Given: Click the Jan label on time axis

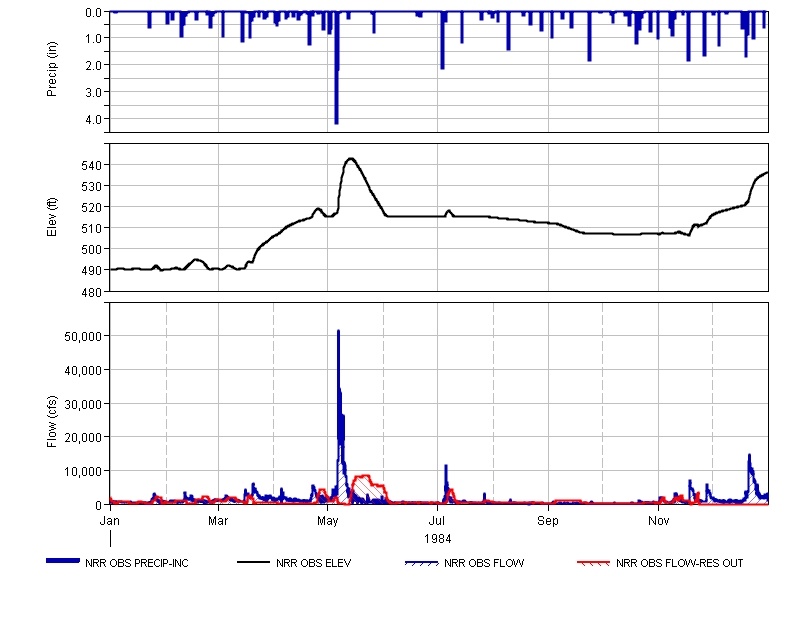Looking at the screenshot, I should pyautogui.click(x=110, y=521).
